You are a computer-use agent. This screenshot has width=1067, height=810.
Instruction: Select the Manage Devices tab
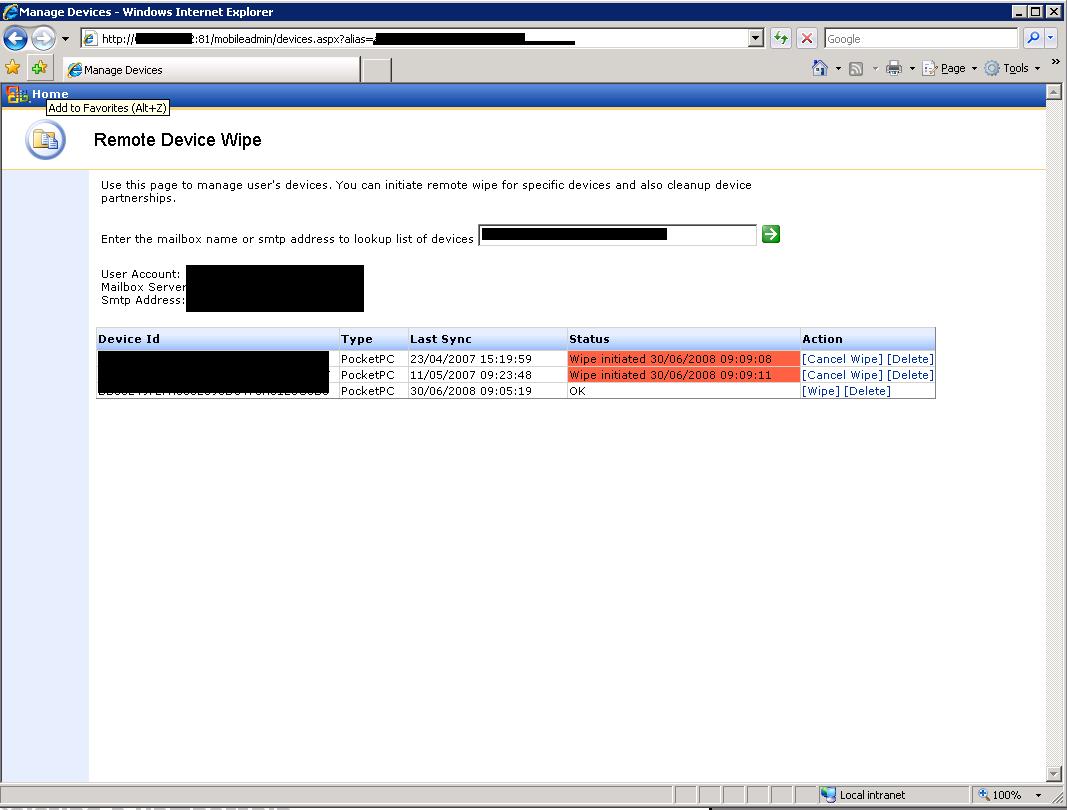tap(211, 69)
